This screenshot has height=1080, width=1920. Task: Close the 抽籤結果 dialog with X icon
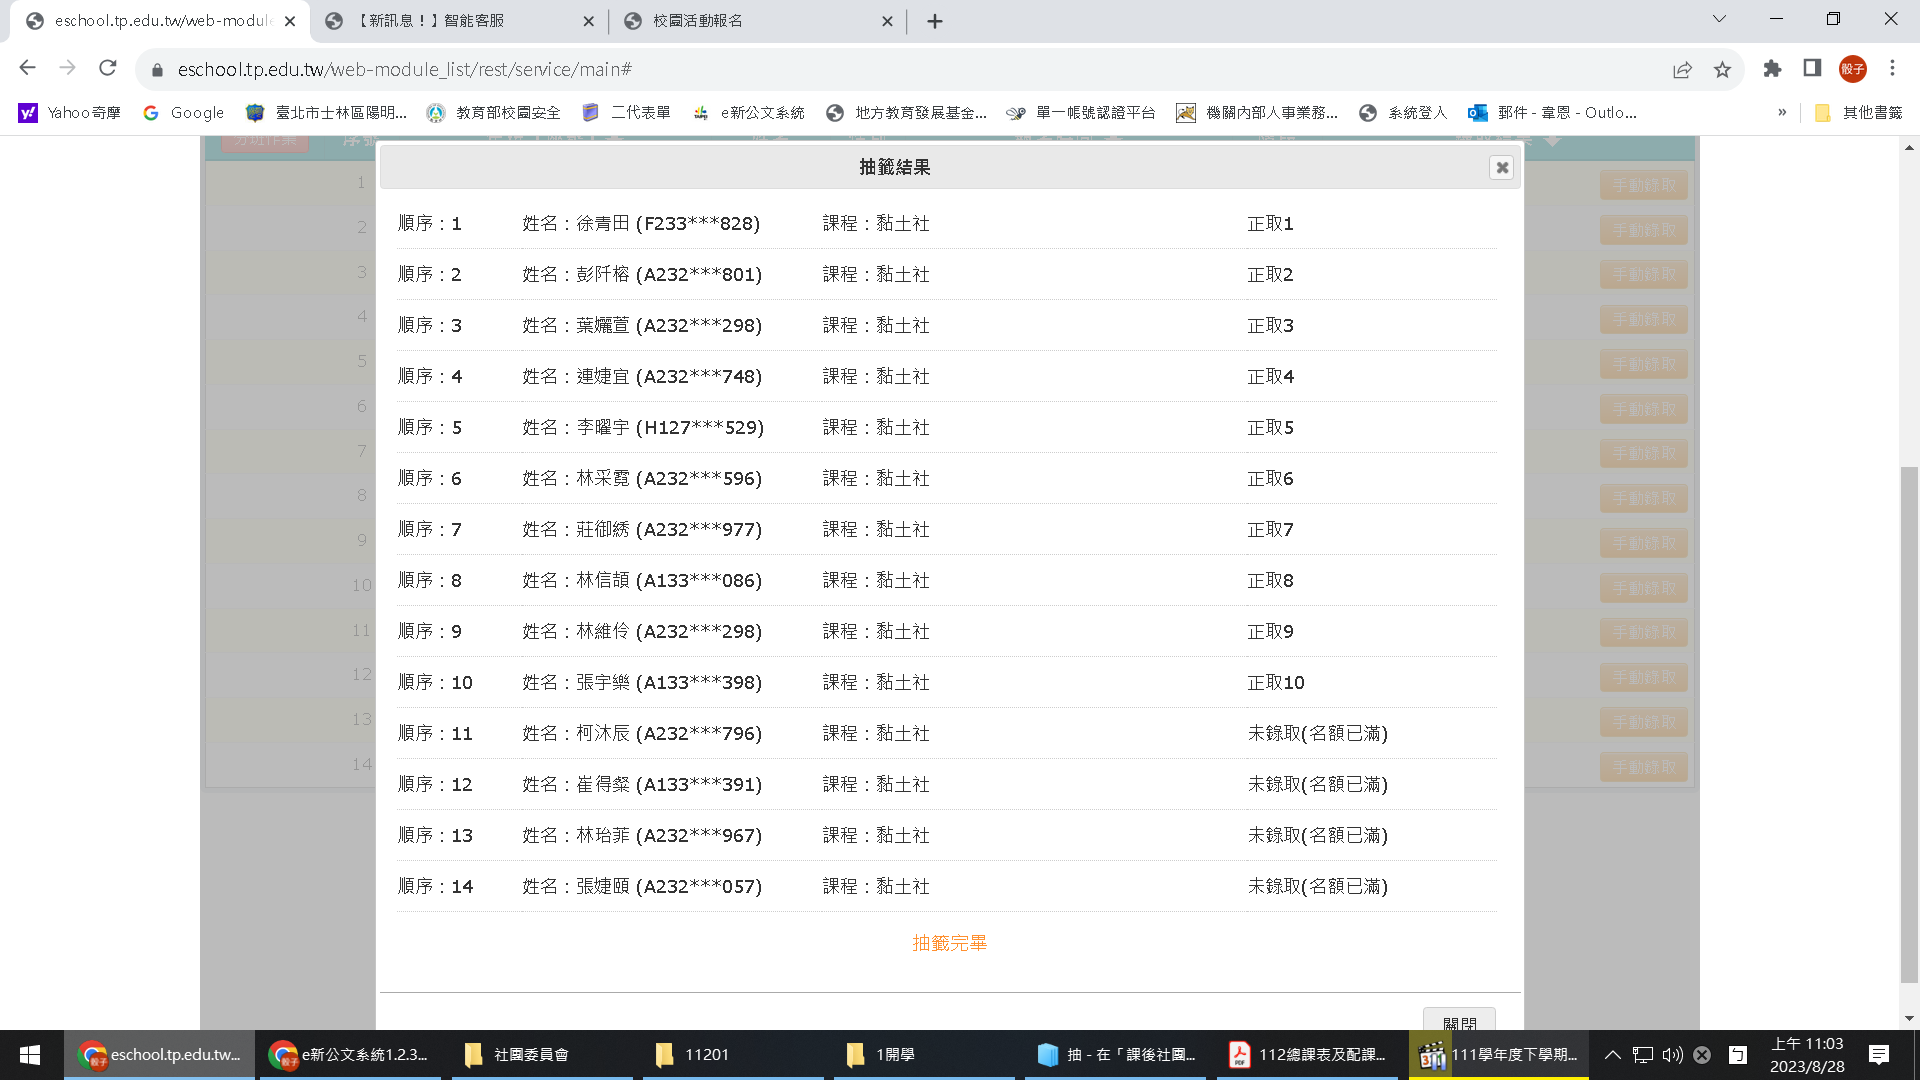tap(1501, 168)
